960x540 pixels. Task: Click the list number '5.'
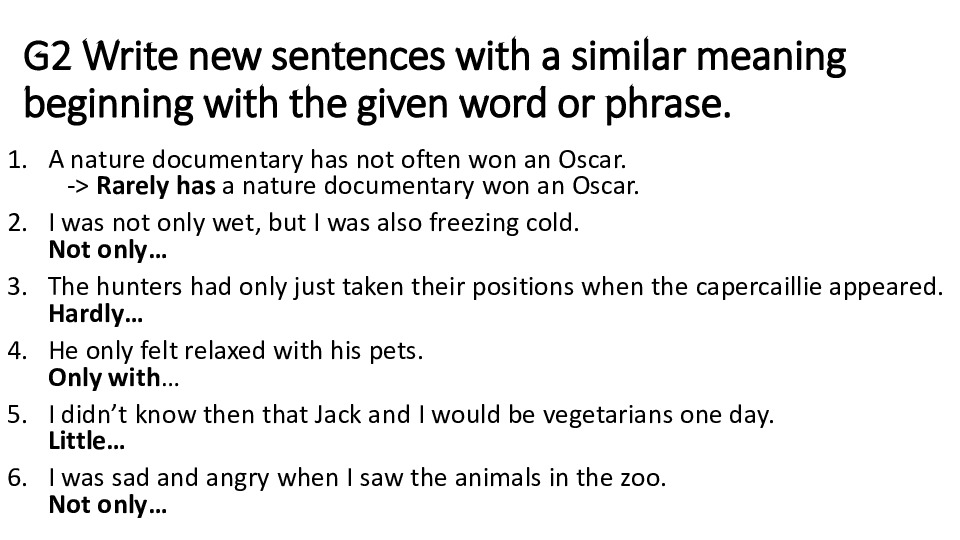17,415
